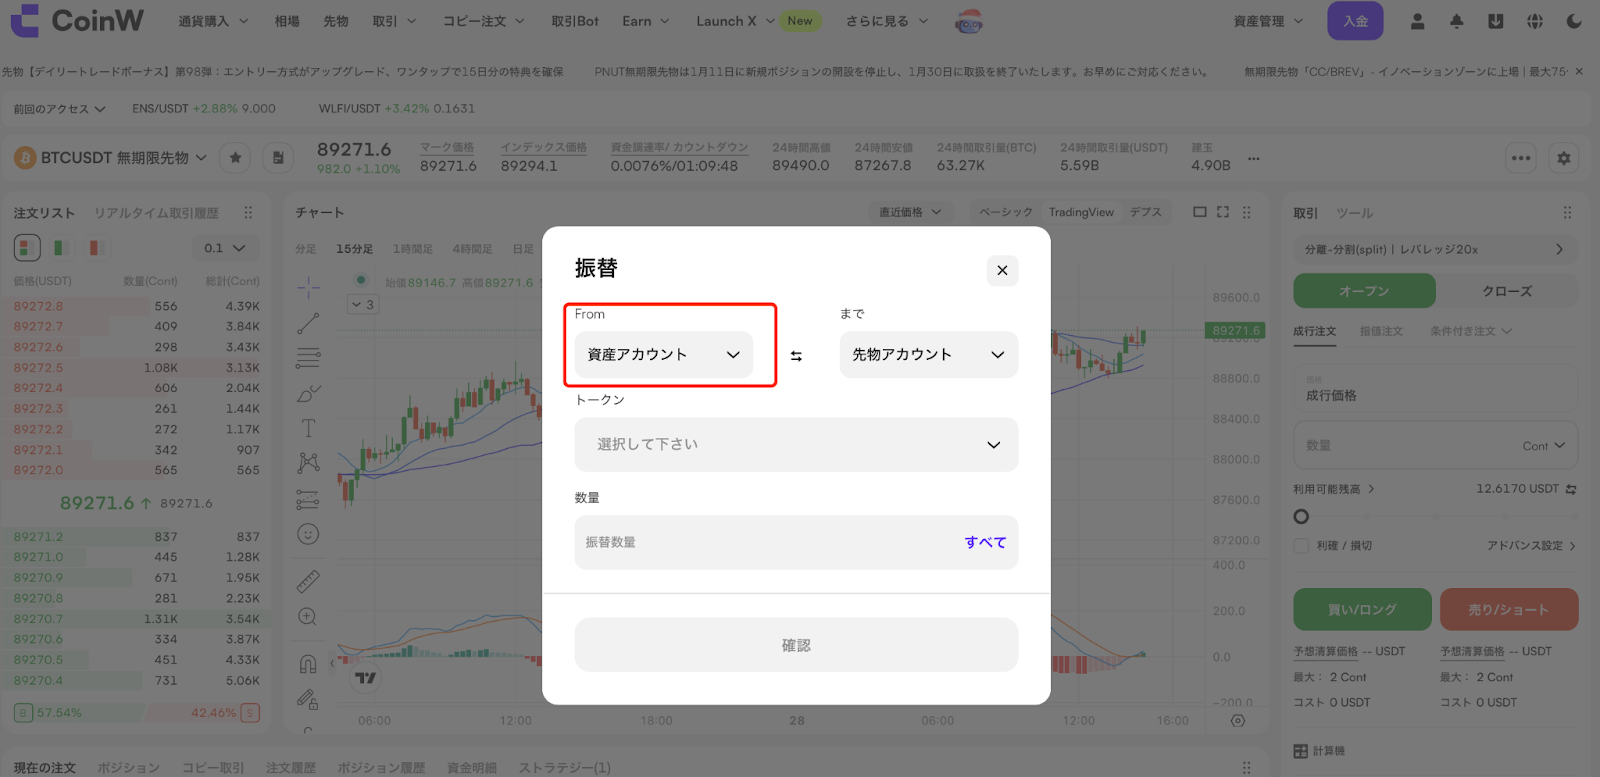
Task: Open the user profile icon
Action: [x=1417, y=21]
